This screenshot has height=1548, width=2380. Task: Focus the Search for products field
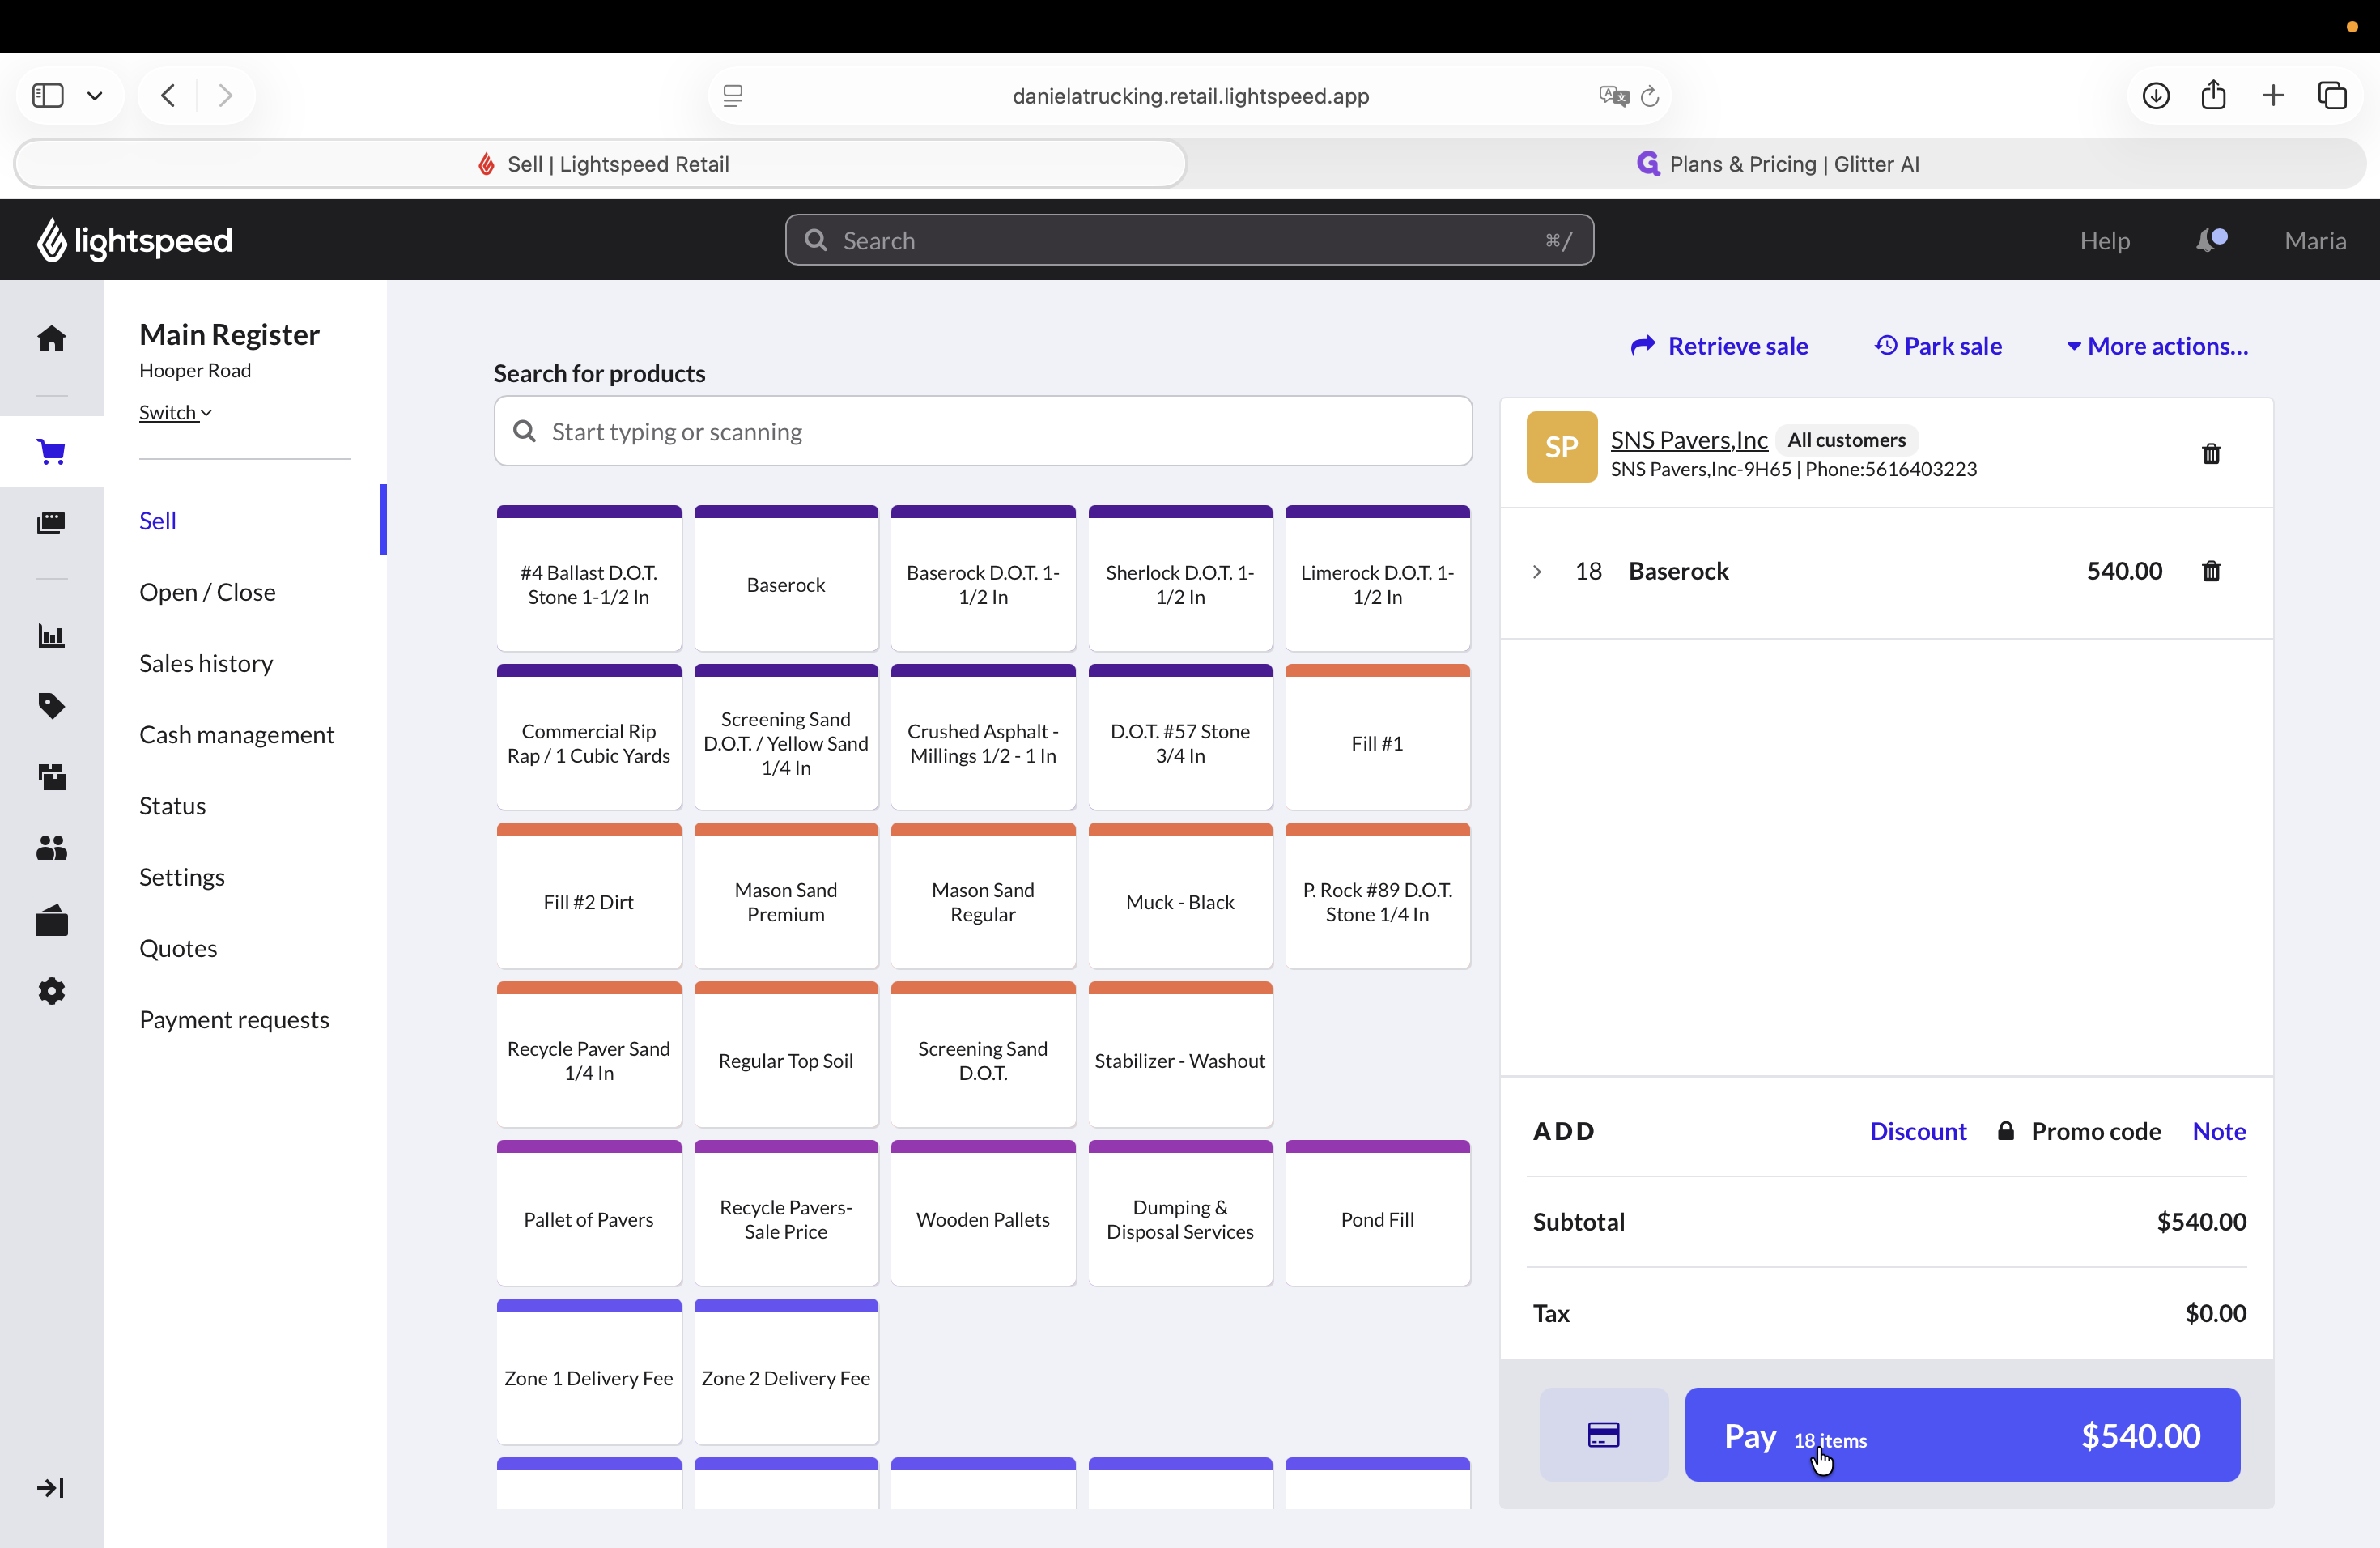[x=982, y=431]
